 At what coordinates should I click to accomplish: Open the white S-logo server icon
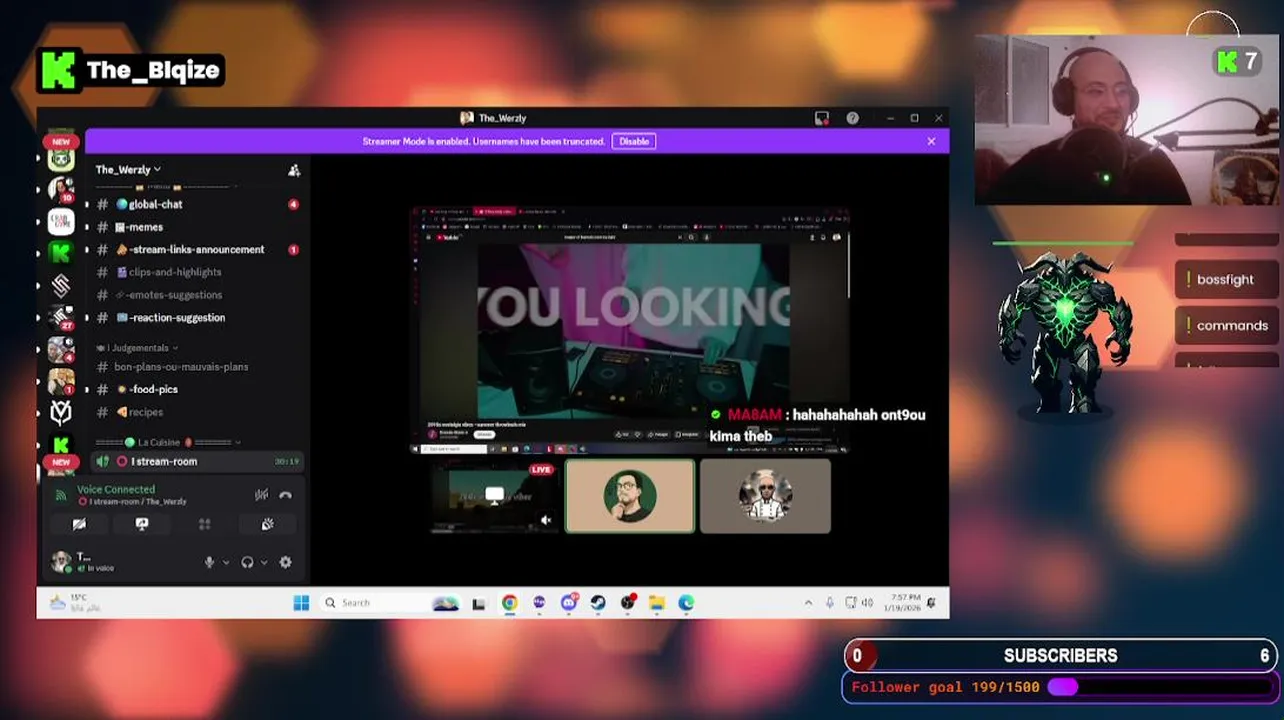tap(61, 285)
